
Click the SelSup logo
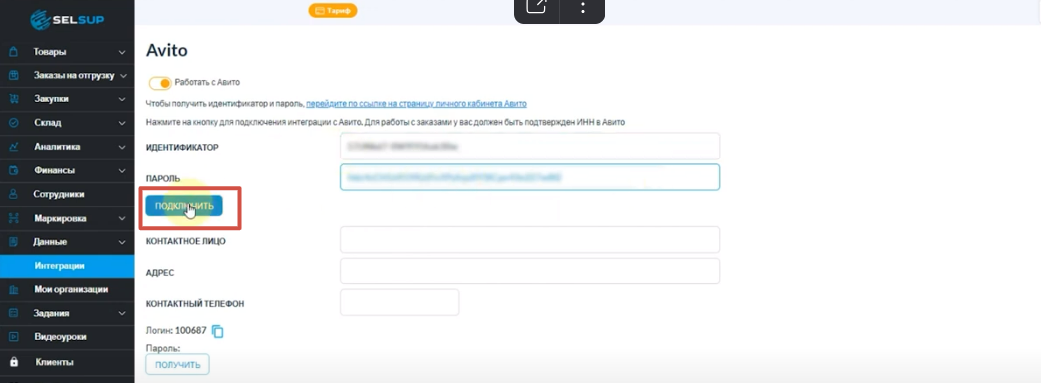click(66, 20)
